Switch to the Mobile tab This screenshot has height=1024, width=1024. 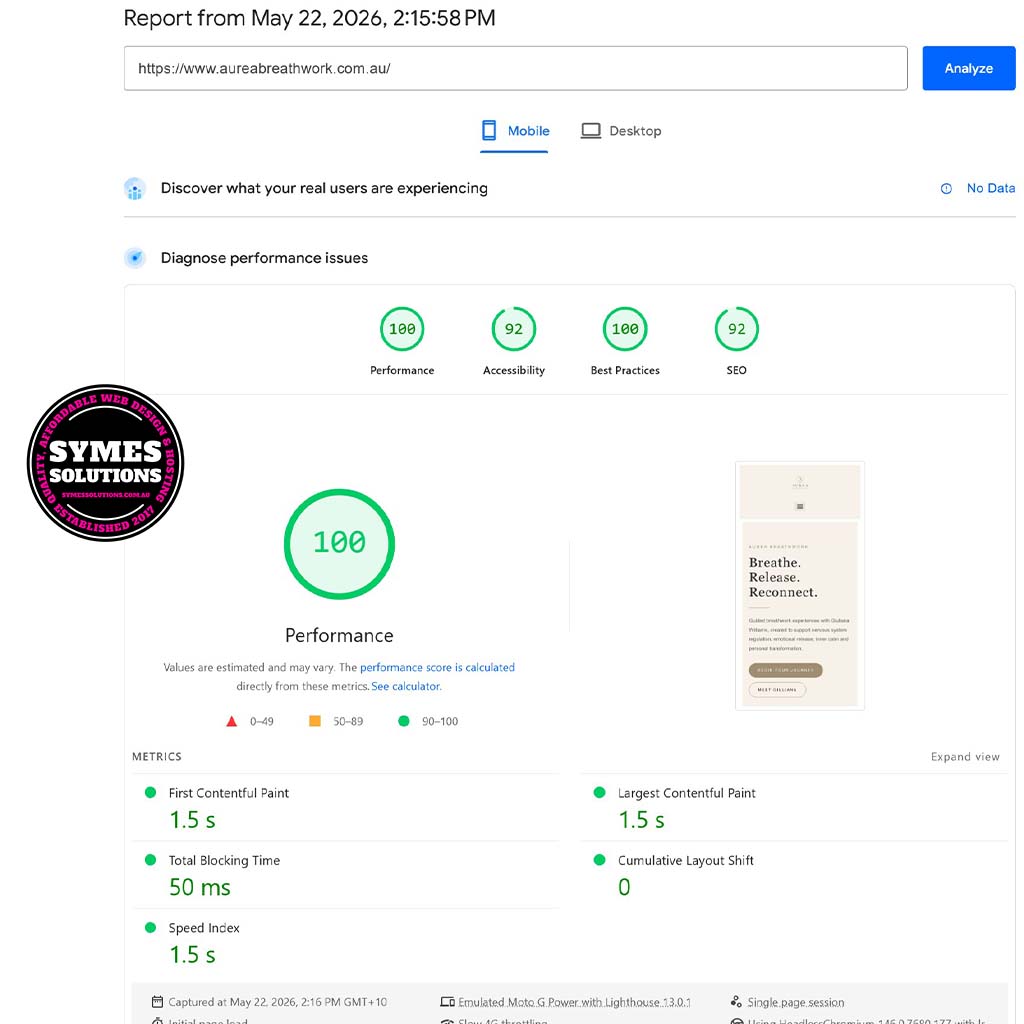point(515,131)
